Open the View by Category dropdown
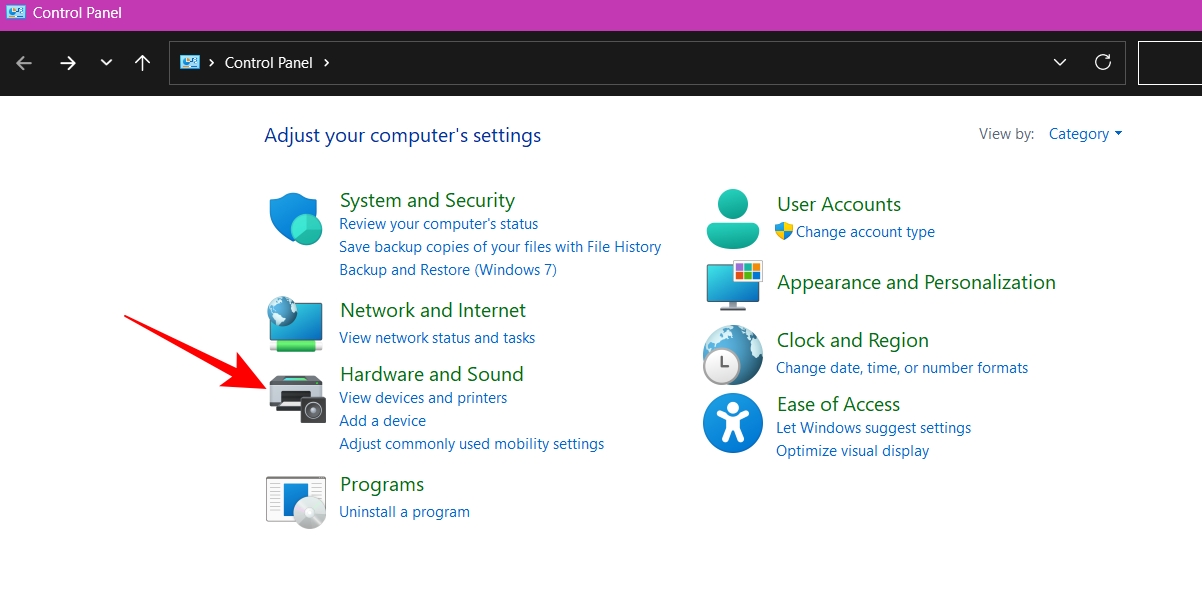The width and height of the screenshot is (1202, 605). click(1085, 134)
